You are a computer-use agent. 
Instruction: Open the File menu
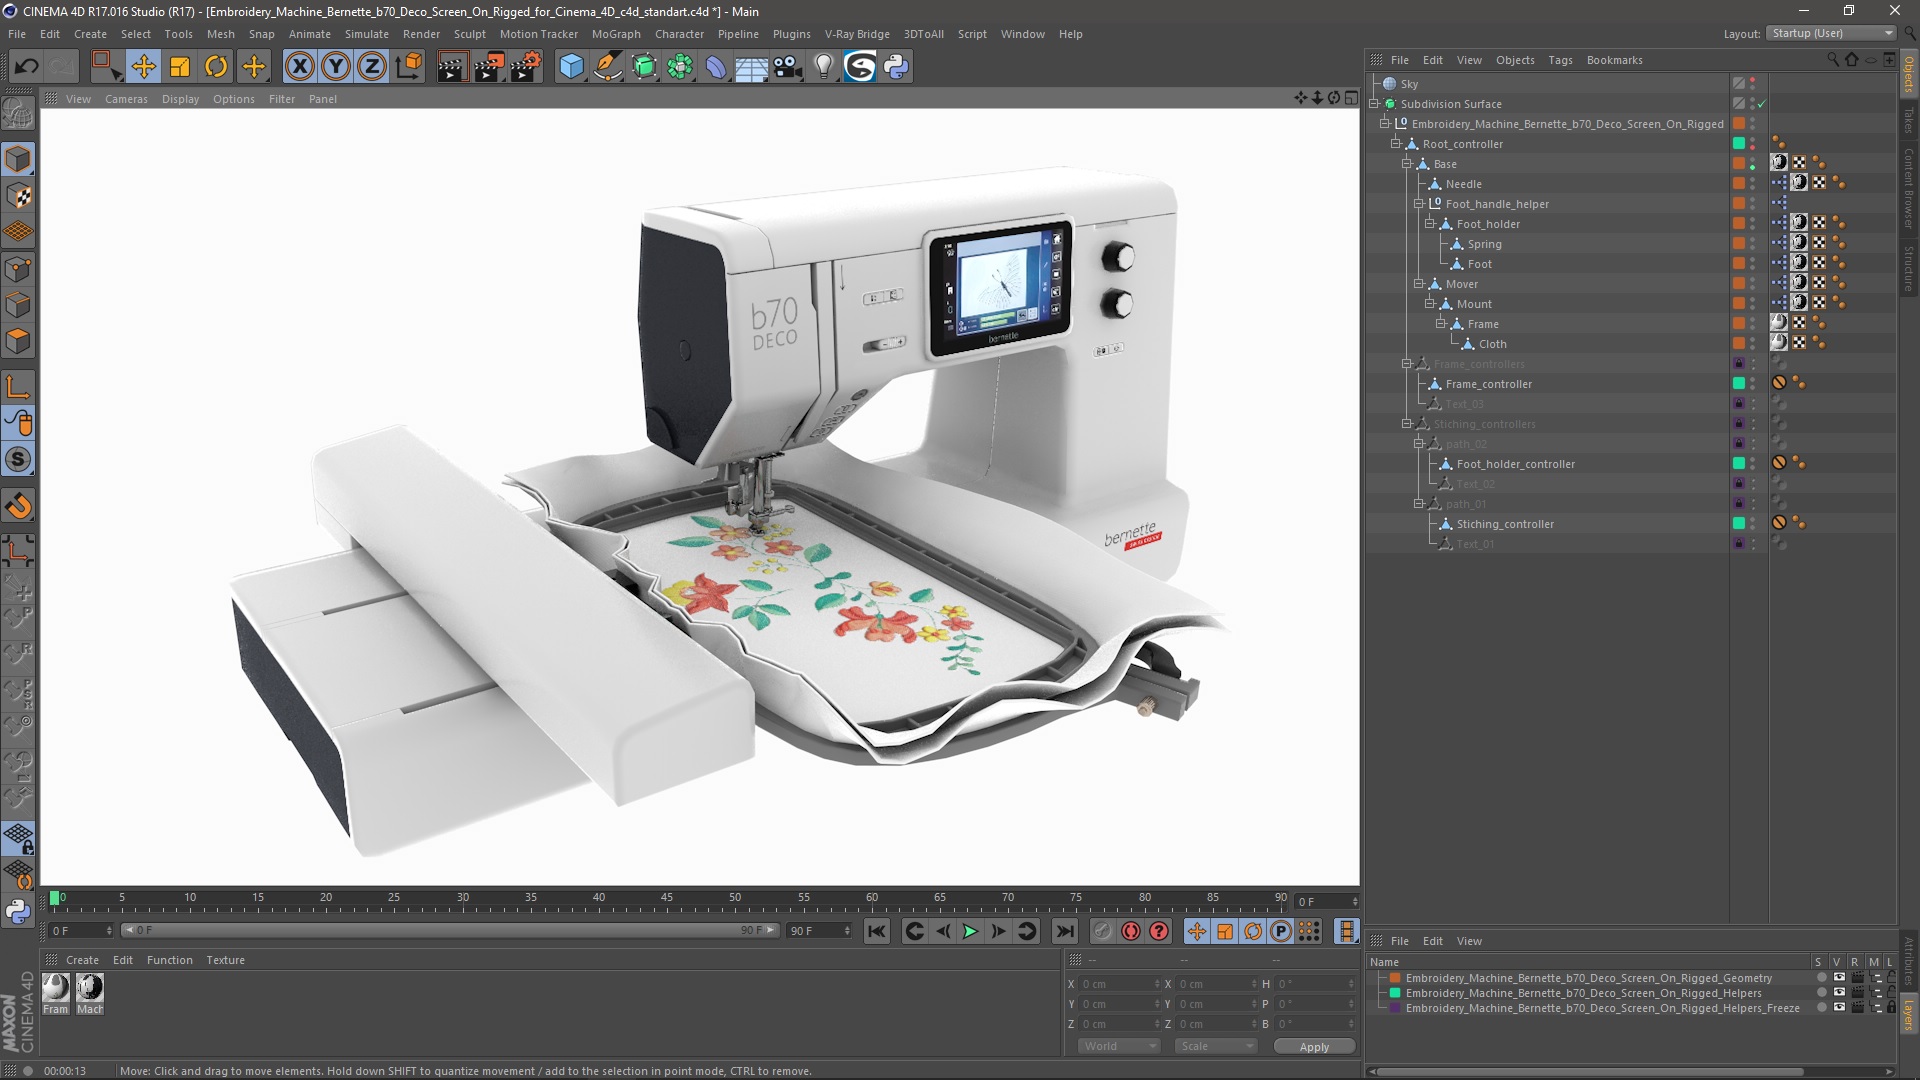click(x=17, y=34)
